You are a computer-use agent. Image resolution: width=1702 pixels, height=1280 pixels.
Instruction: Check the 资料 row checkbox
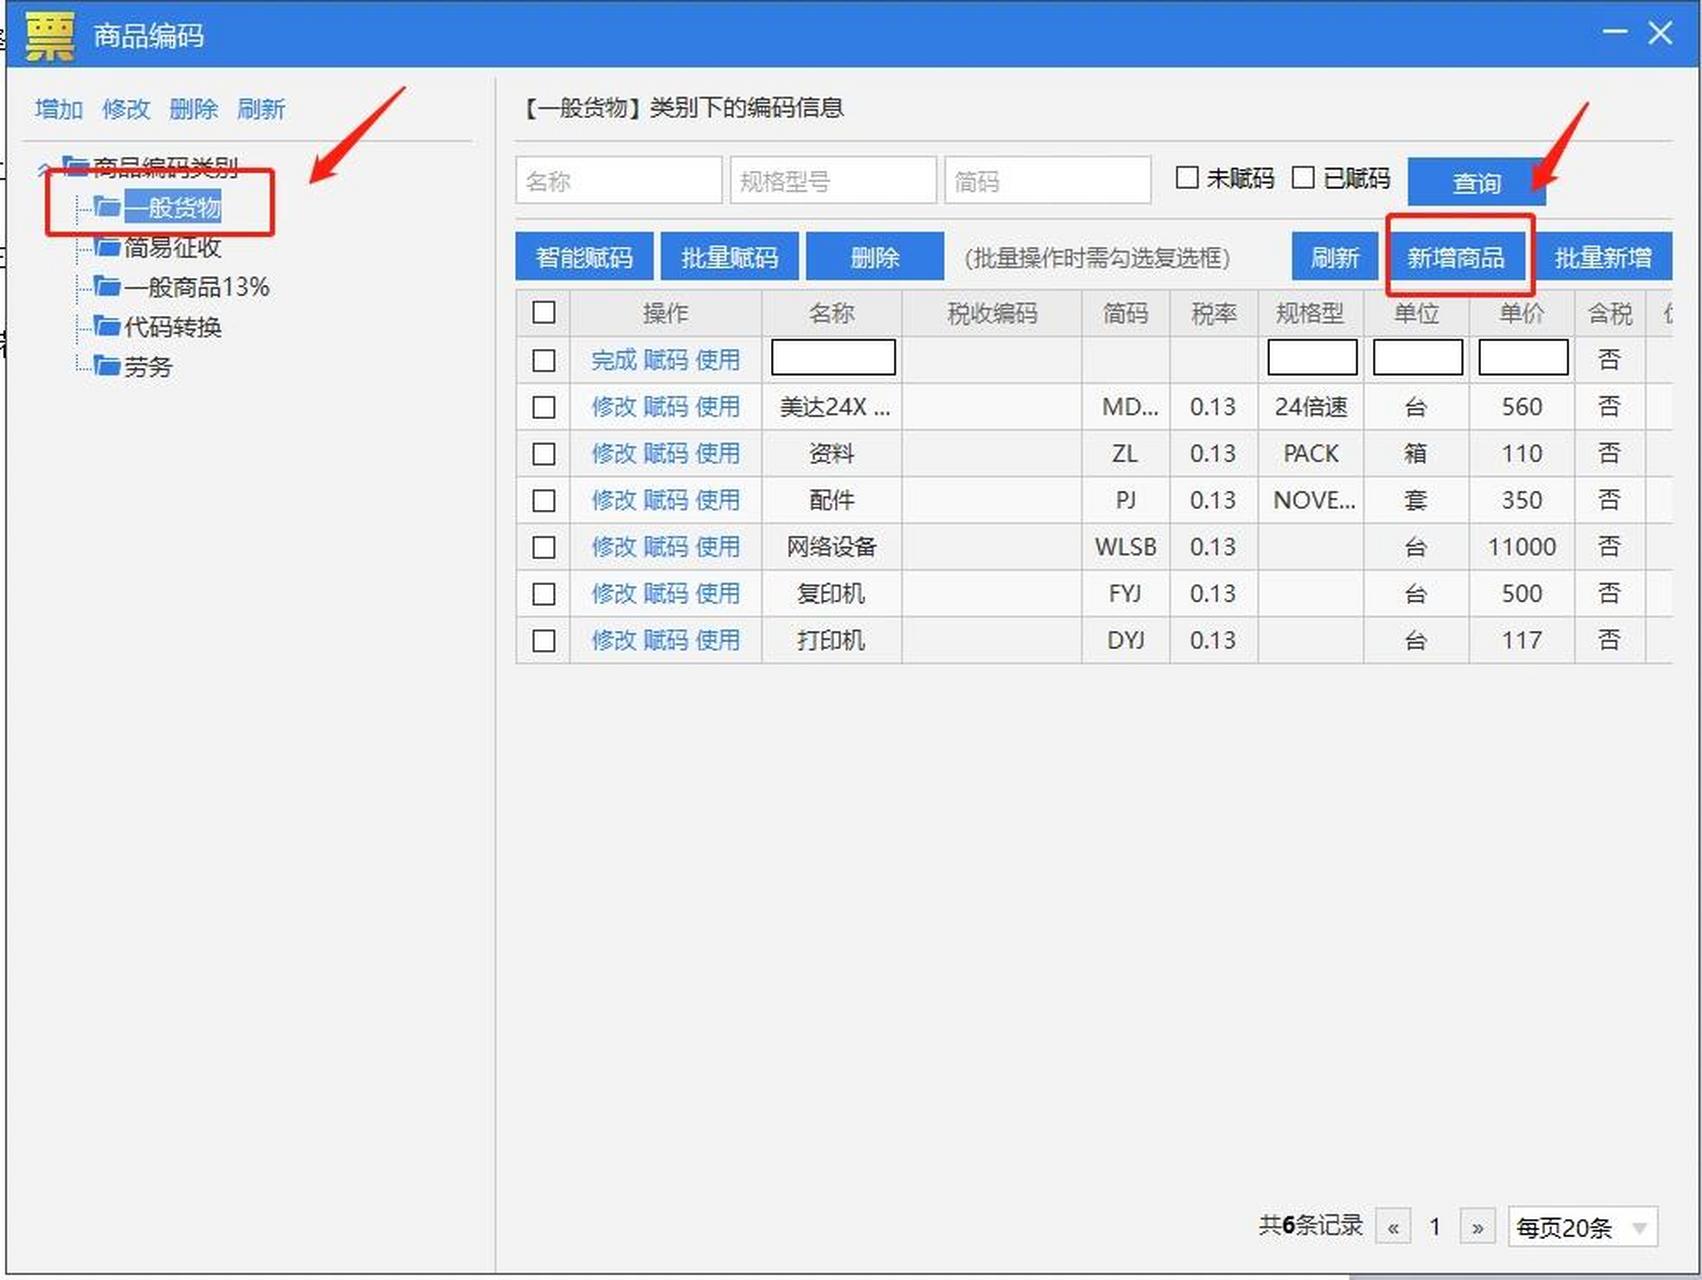(544, 454)
